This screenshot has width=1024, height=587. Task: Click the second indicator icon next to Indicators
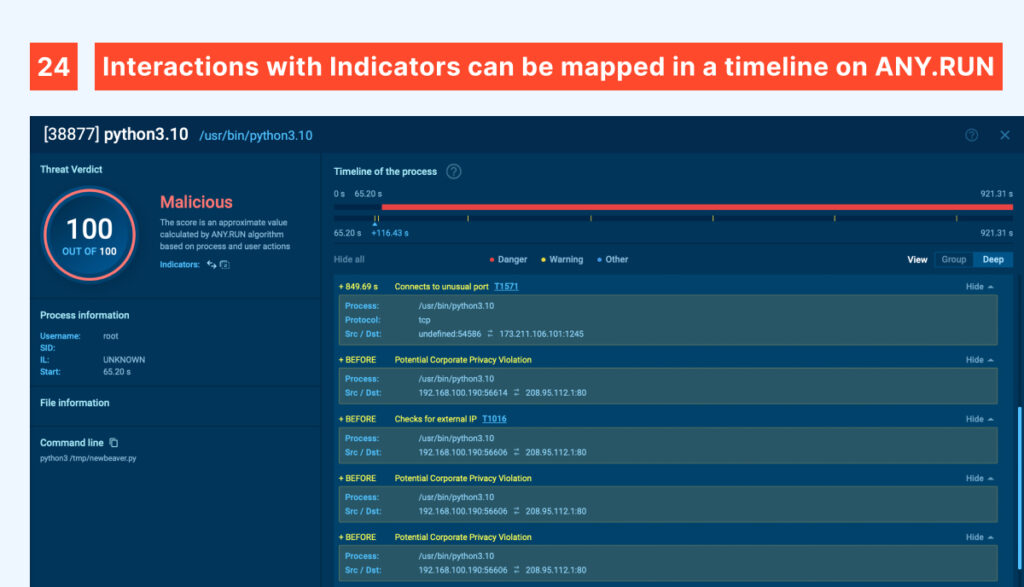[x=225, y=265]
